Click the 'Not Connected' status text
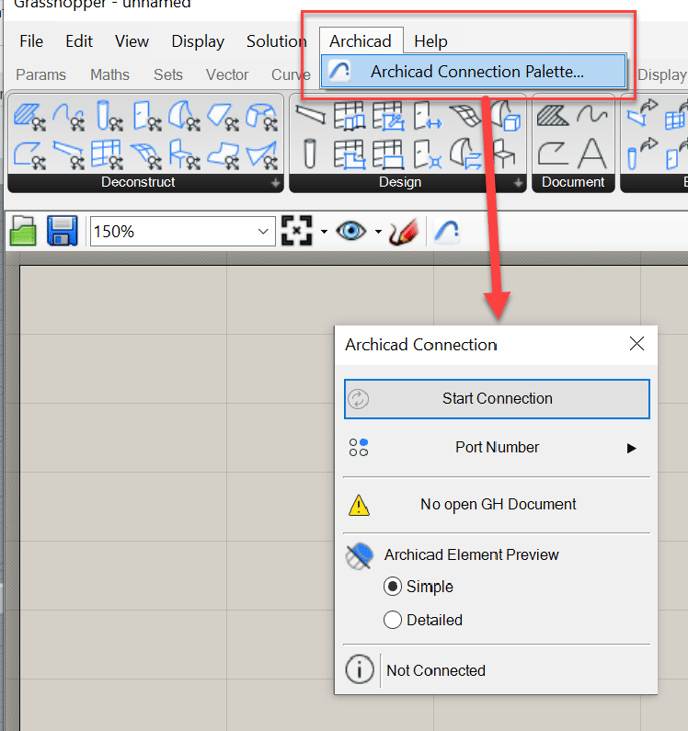Screen dimensions: 688x731 [x=436, y=670]
